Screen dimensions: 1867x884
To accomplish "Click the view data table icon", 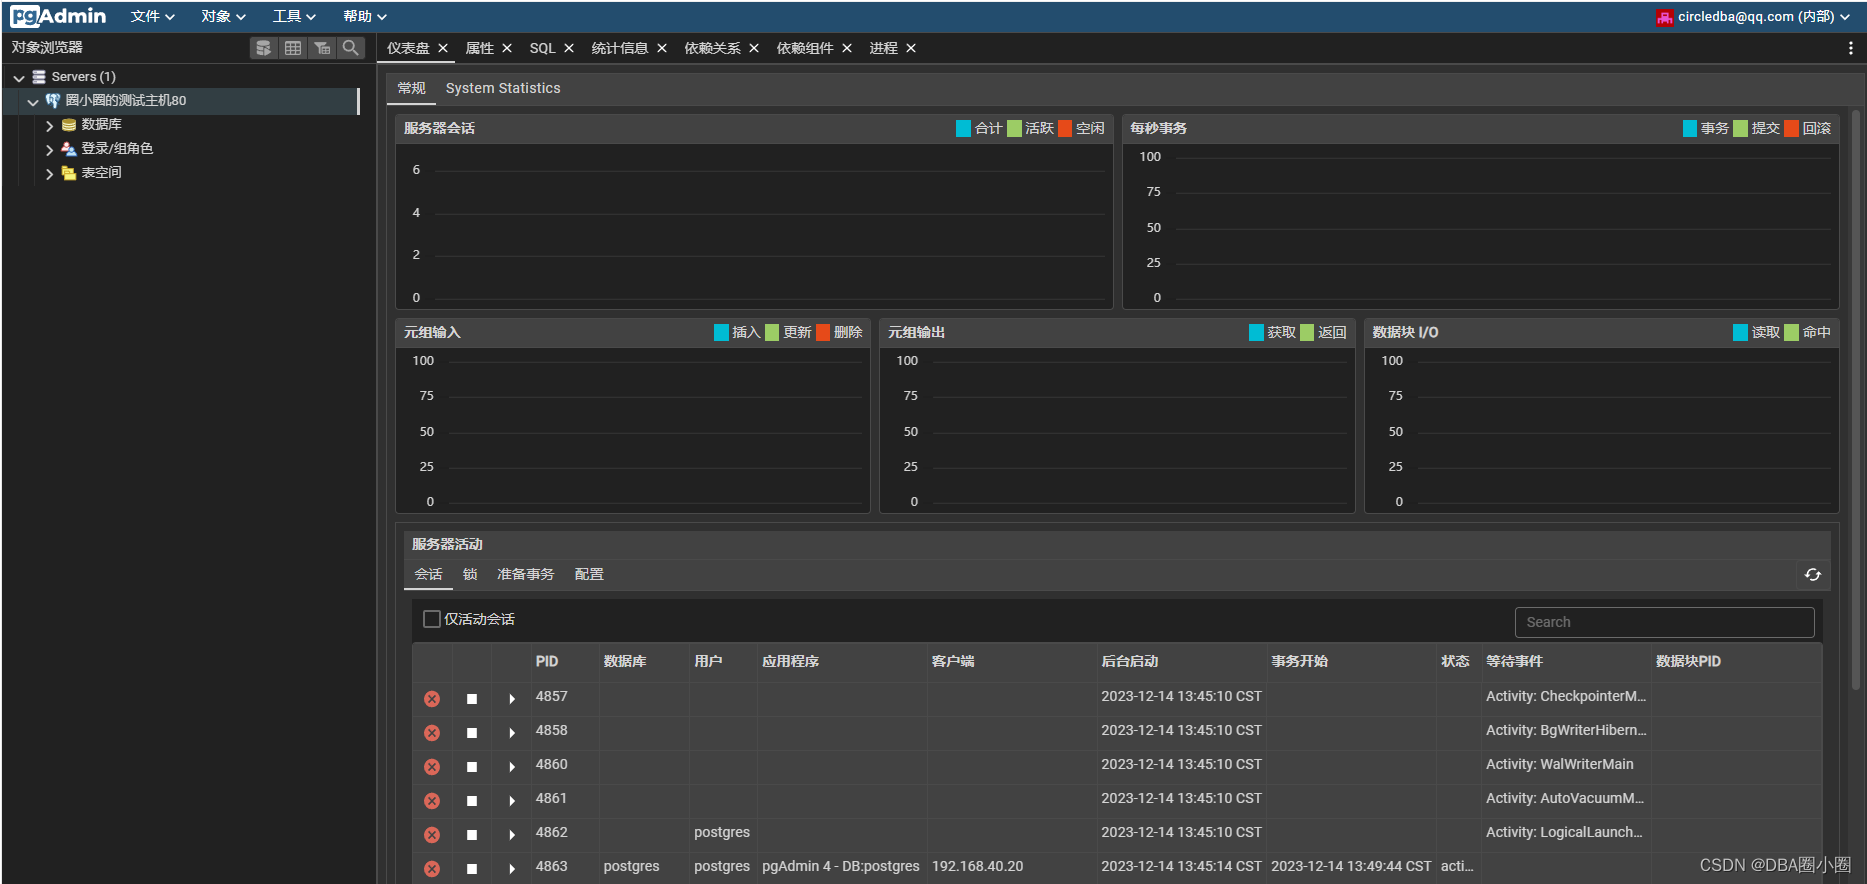I will [293, 48].
